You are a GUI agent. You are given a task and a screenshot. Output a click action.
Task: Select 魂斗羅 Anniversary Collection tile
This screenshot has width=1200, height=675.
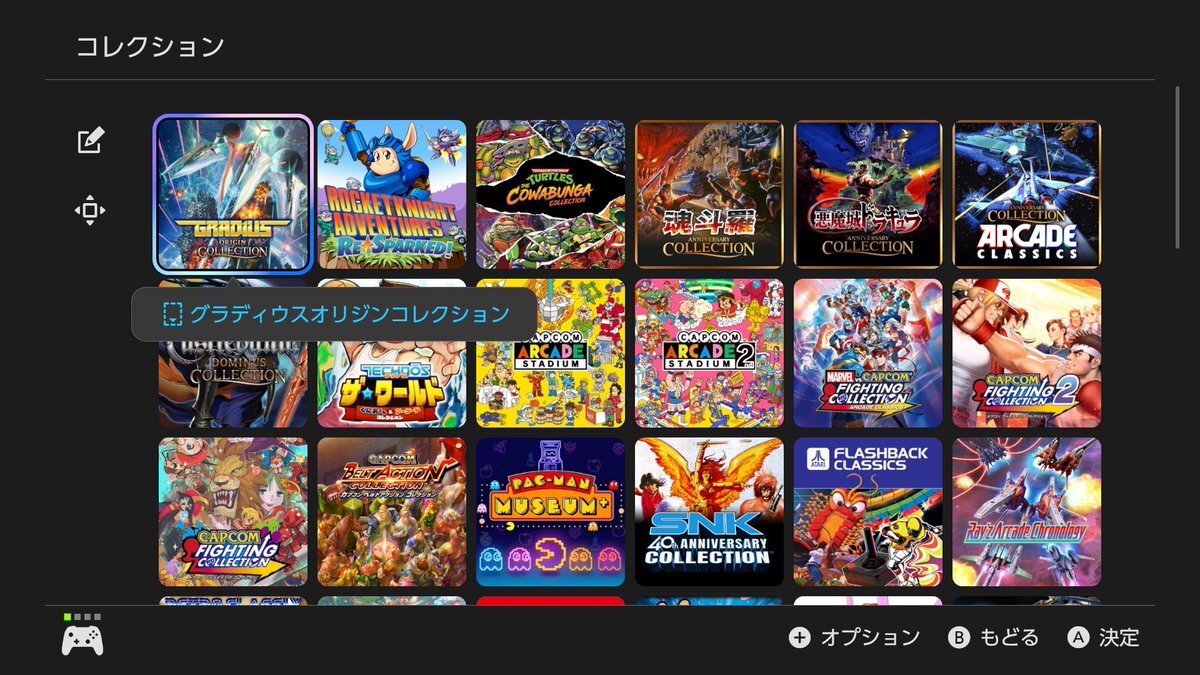pyautogui.click(x=709, y=194)
